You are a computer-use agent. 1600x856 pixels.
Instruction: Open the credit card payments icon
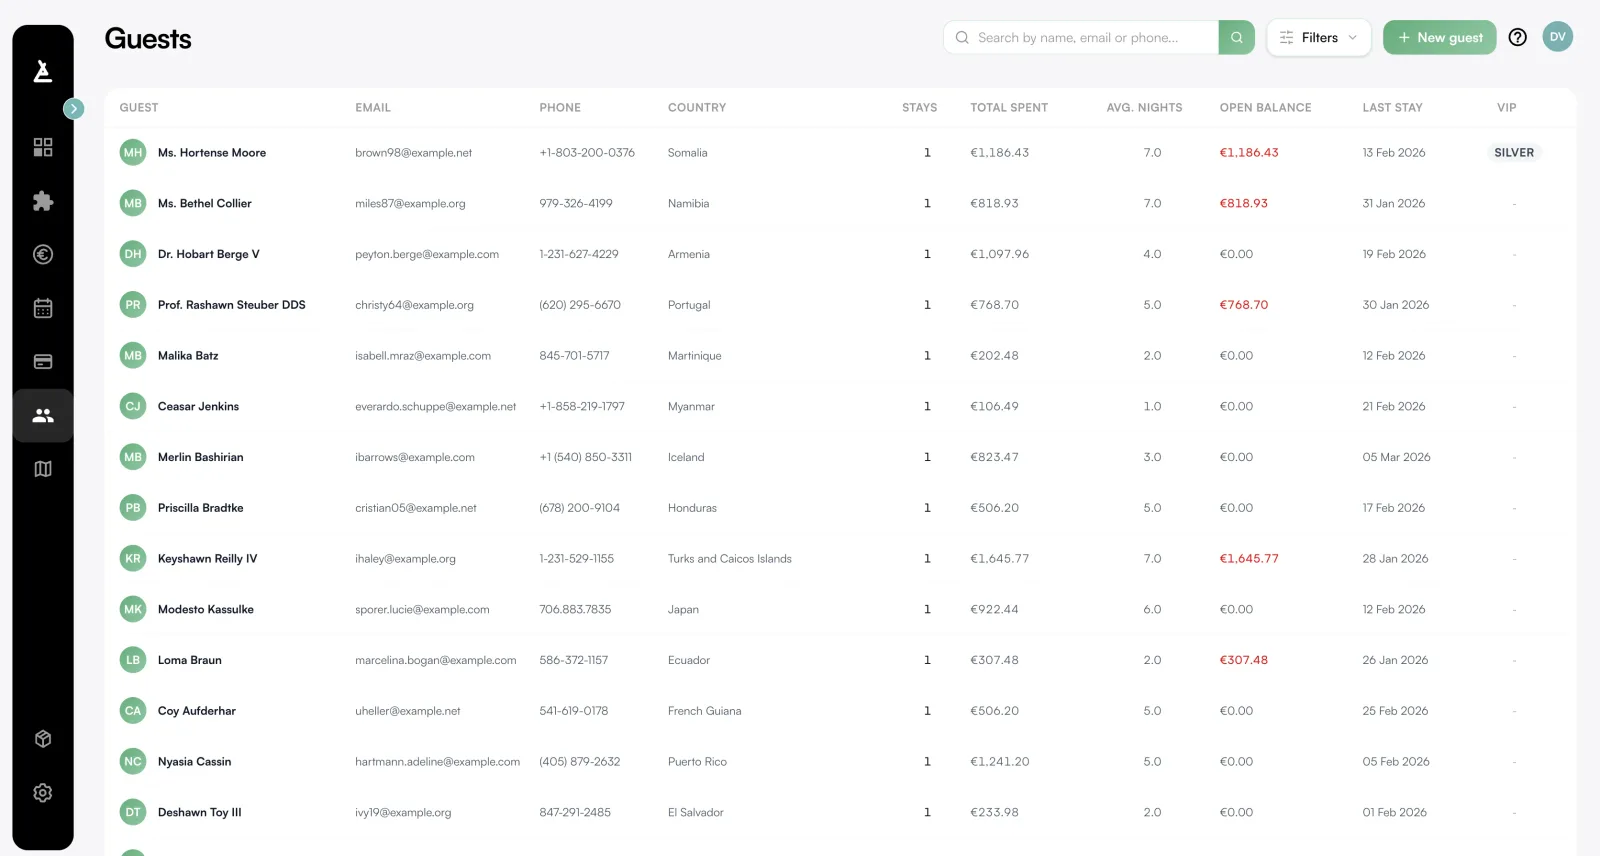pyautogui.click(x=43, y=362)
